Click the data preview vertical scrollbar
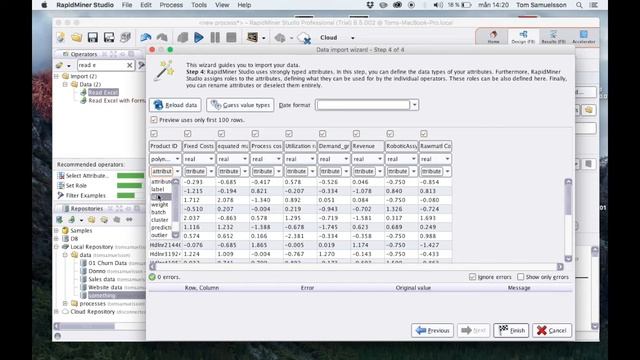The height and width of the screenshot is (360, 640). (x=568, y=220)
